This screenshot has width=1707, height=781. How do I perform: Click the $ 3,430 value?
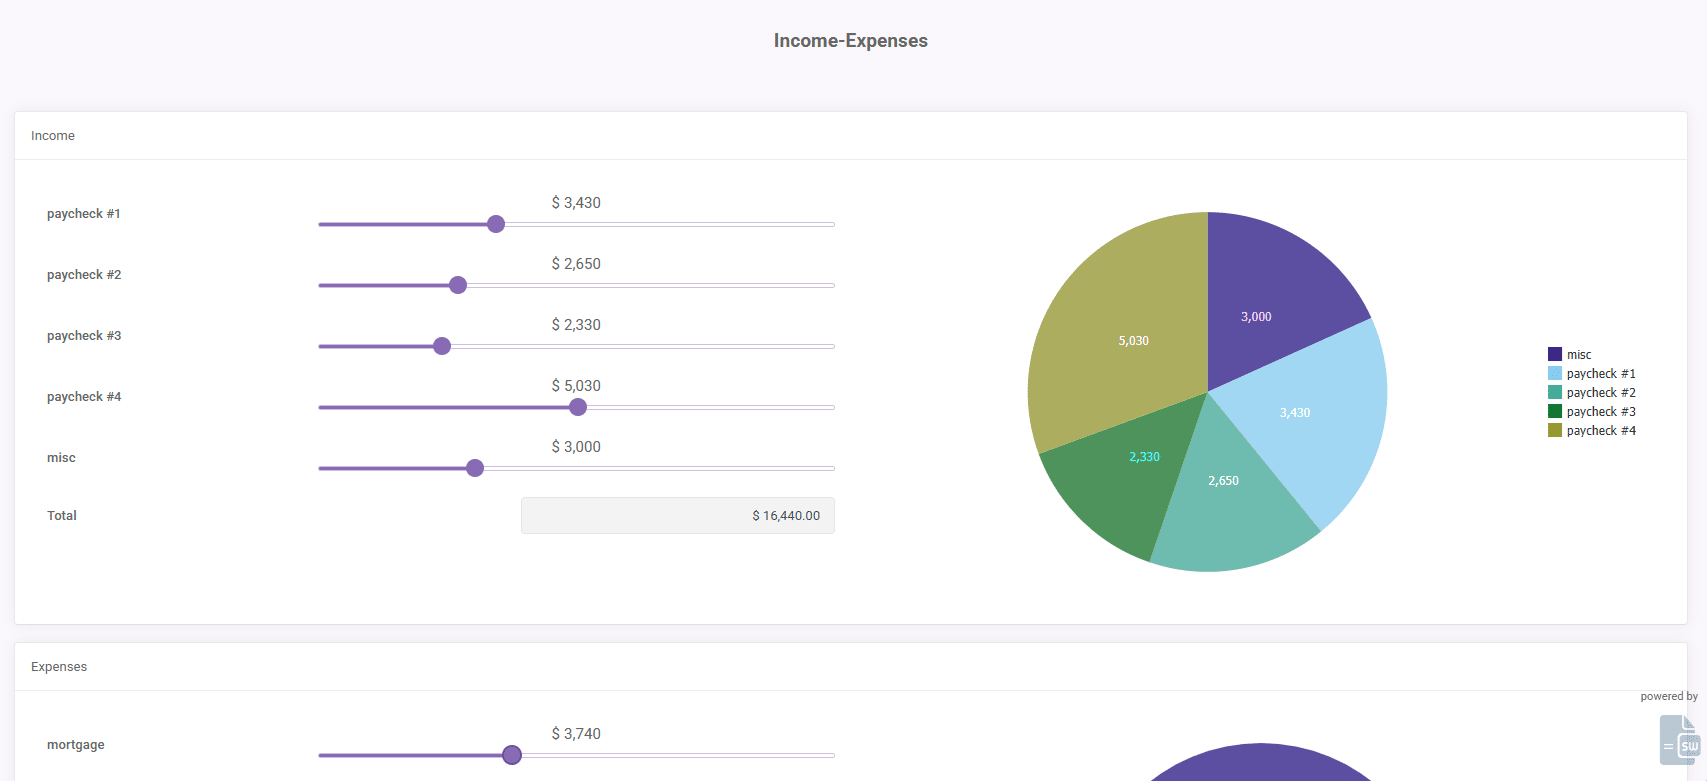576,203
